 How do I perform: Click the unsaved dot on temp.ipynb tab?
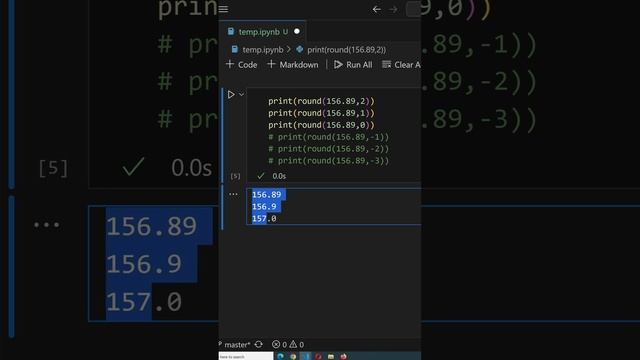[297, 31]
